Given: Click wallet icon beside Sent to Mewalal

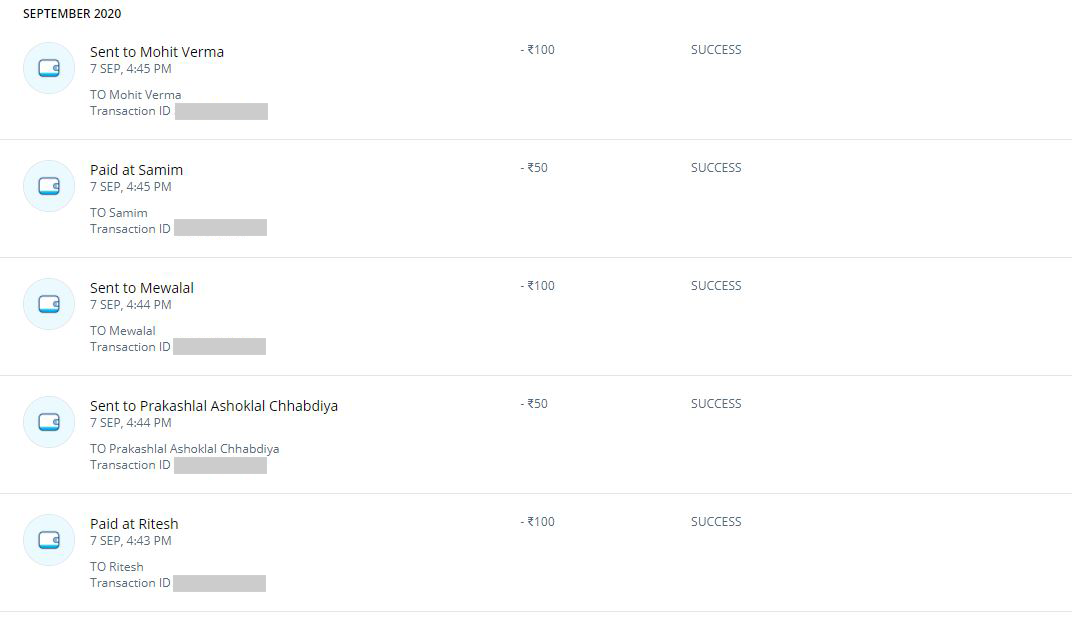Looking at the screenshot, I should [49, 304].
